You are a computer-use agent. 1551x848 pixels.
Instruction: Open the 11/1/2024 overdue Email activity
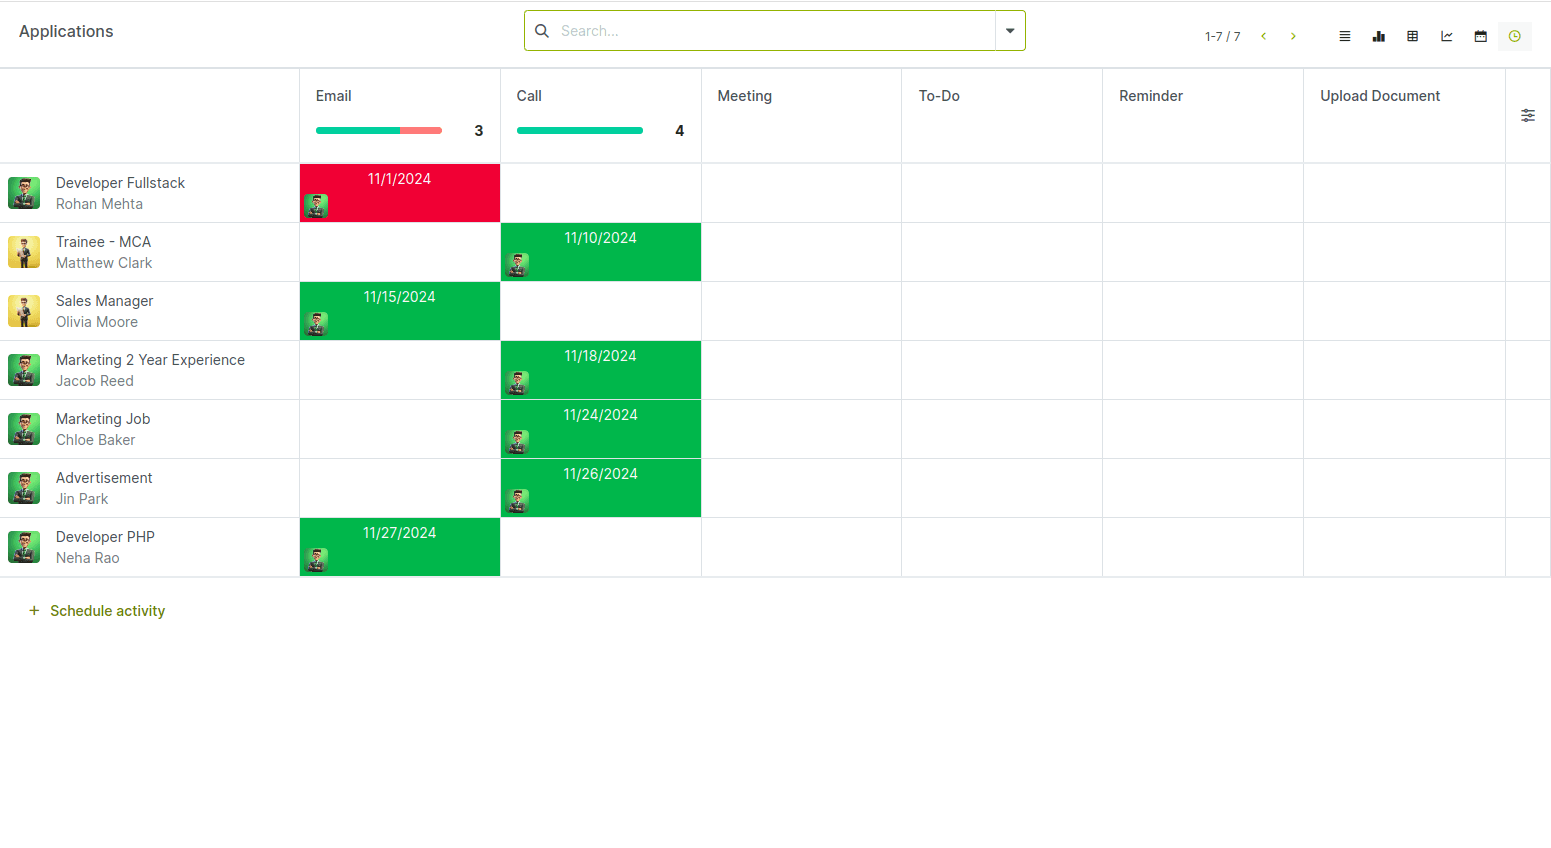(x=400, y=193)
